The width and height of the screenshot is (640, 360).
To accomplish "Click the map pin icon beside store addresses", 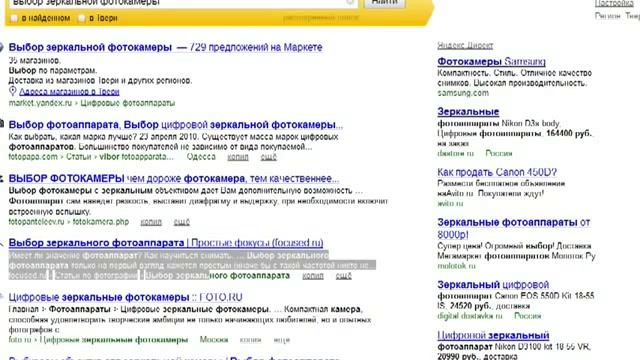I will tap(13, 91).
